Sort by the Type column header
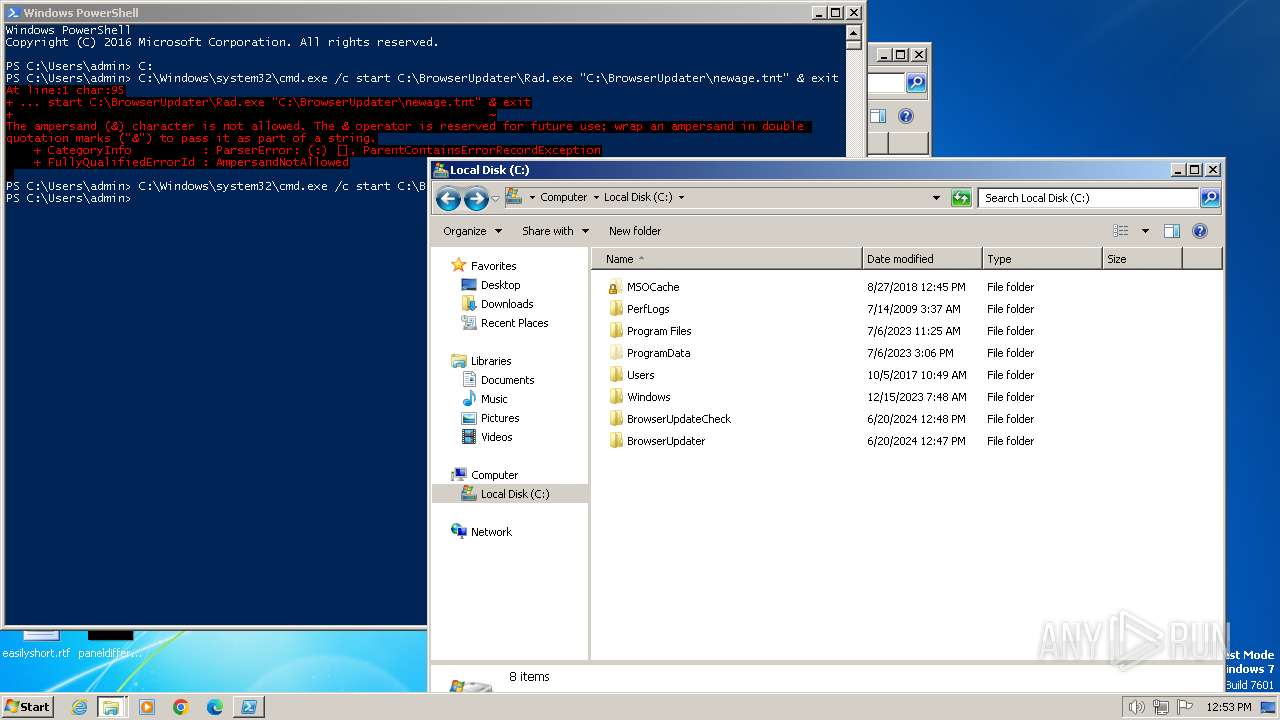Image resolution: width=1280 pixels, height=720 pixels. tap(1041, 259)
